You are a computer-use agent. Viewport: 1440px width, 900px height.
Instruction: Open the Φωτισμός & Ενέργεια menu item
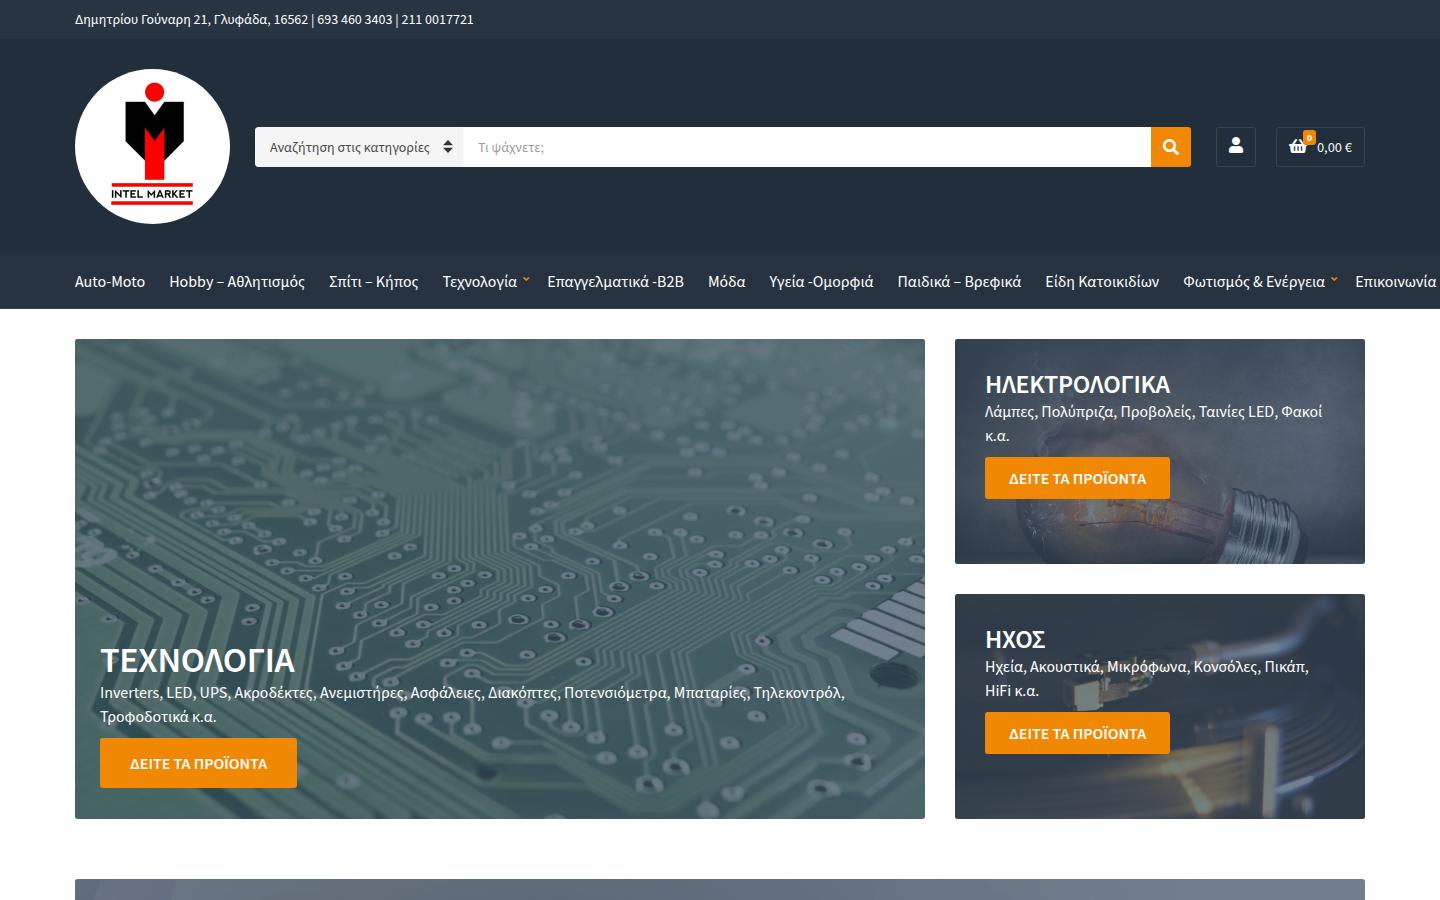coord(1254,282)
